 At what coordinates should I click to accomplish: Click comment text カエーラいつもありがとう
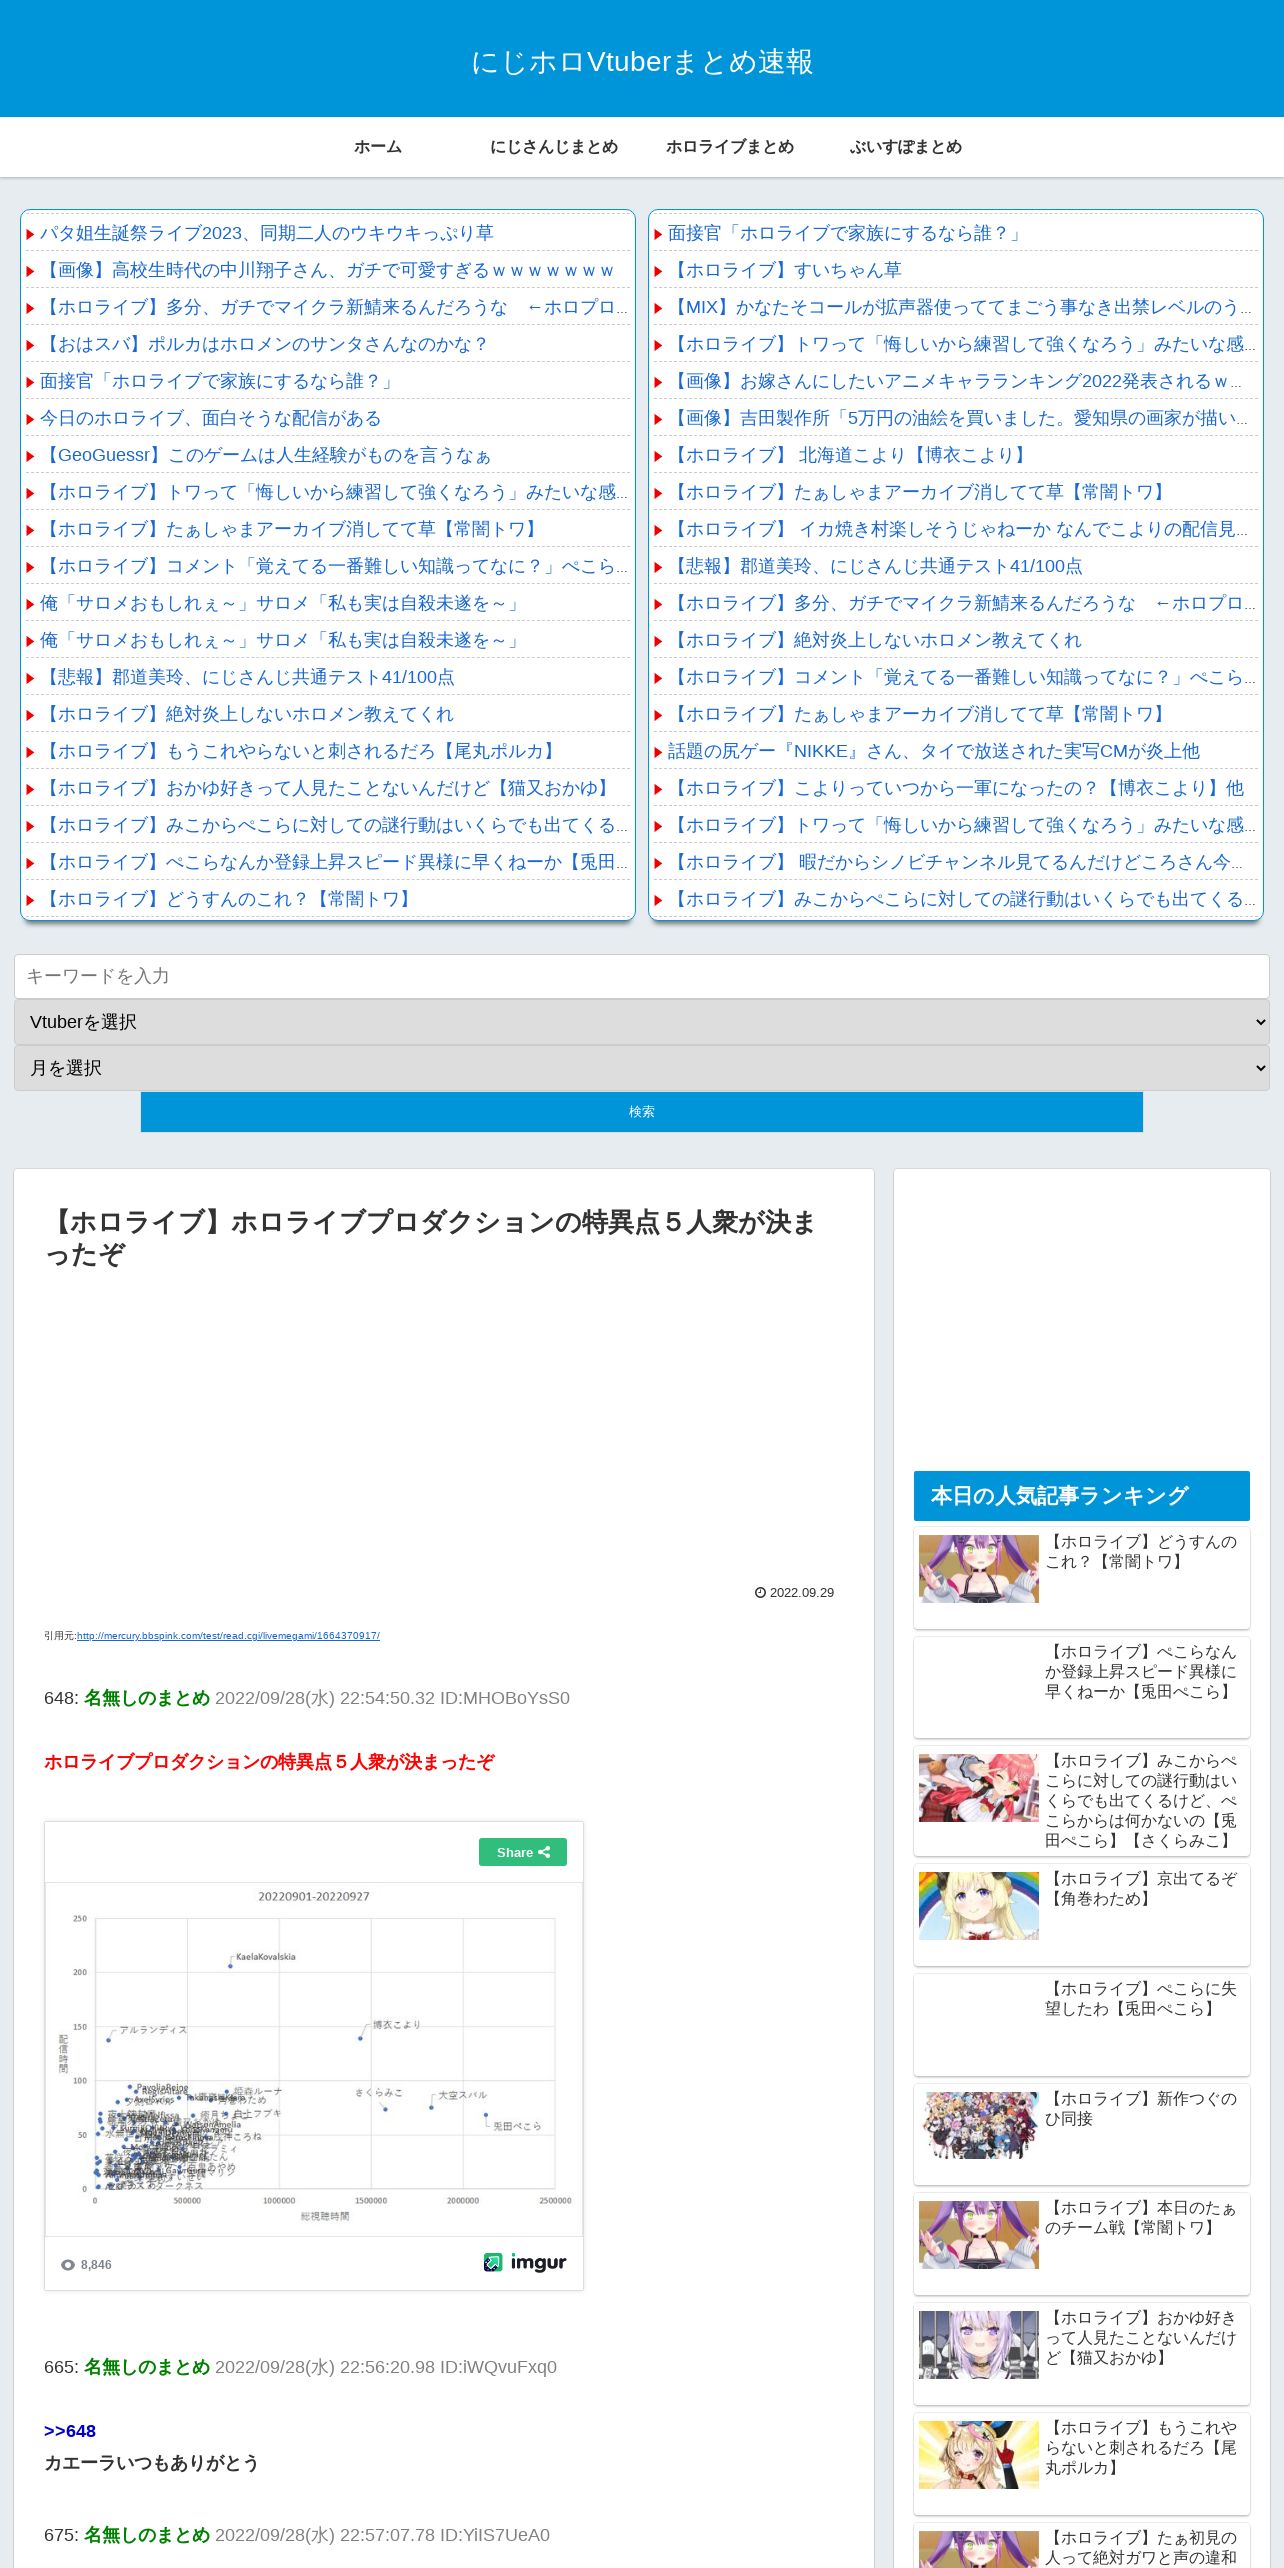[x=151, y=2463]
